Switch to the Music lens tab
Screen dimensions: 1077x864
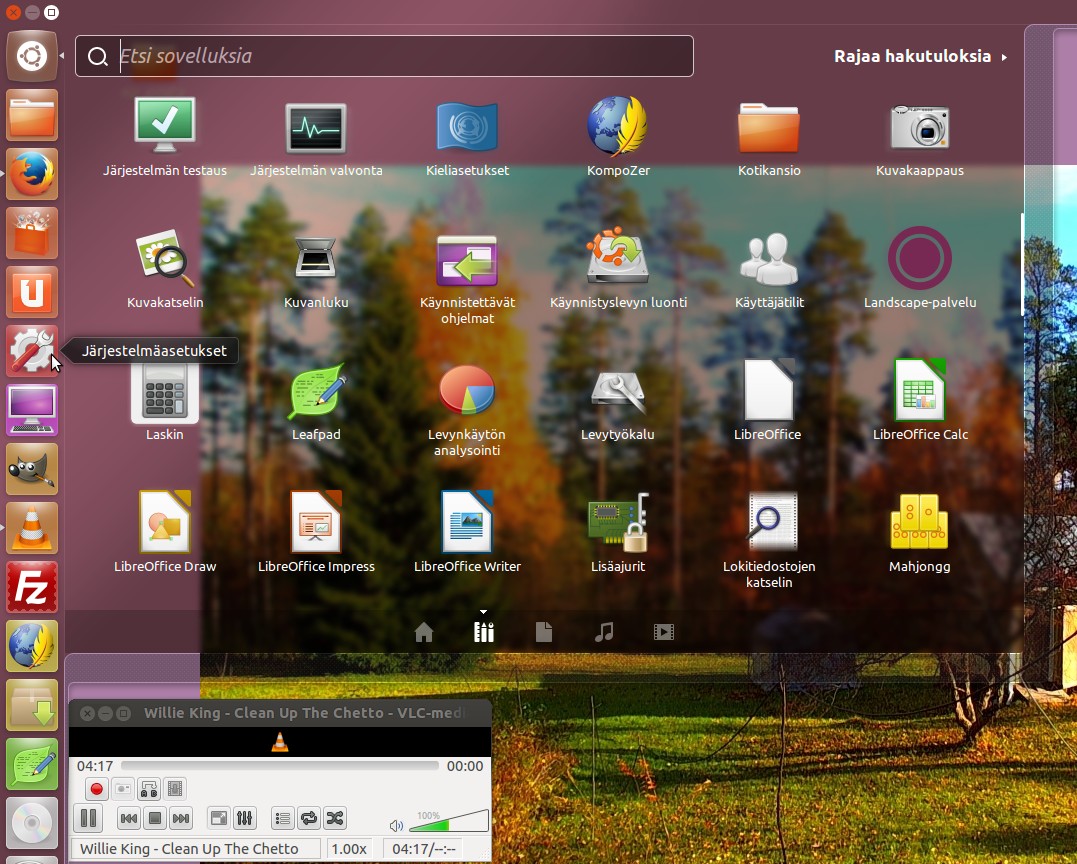(603, 632)
